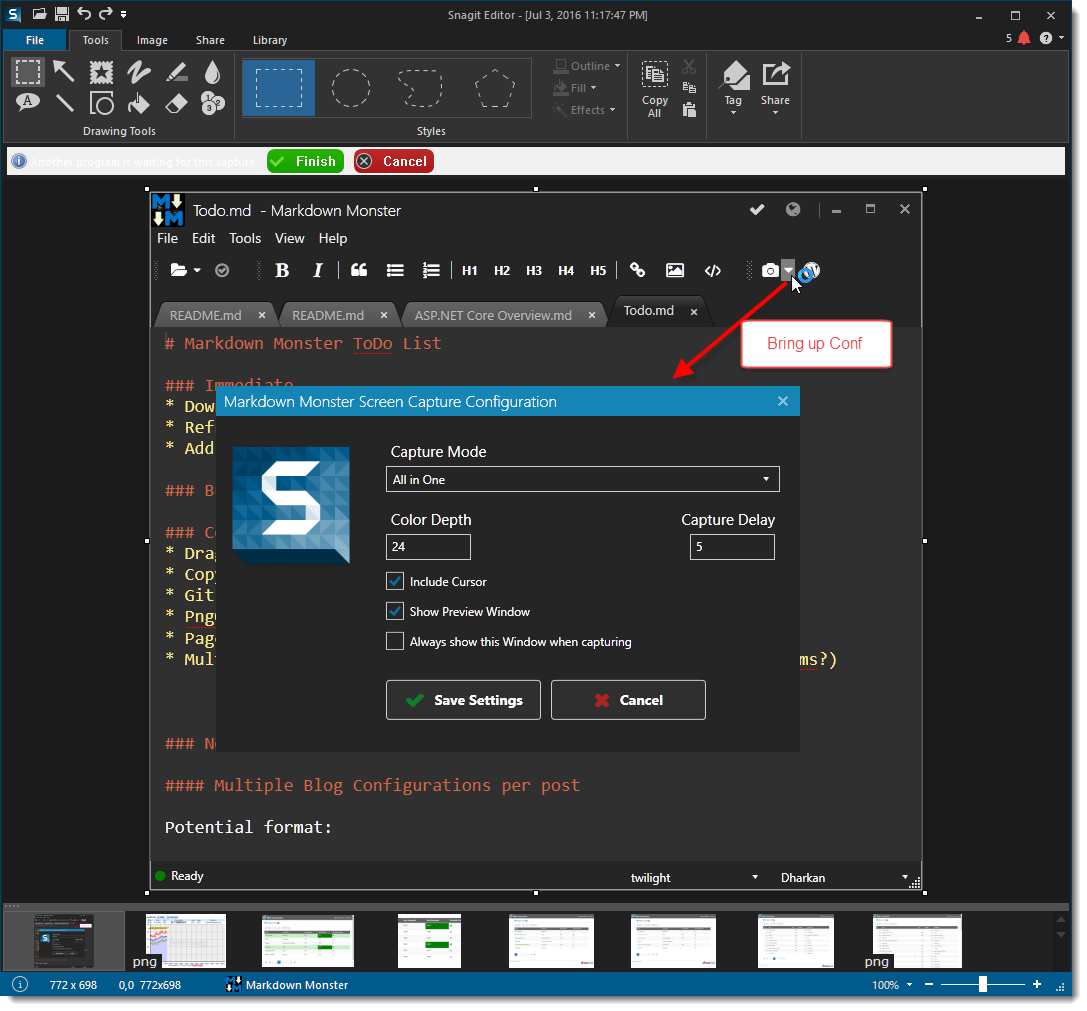Click the red Cancel capture button
Screen dimensions: 1087x1011
tap(394, 162)
